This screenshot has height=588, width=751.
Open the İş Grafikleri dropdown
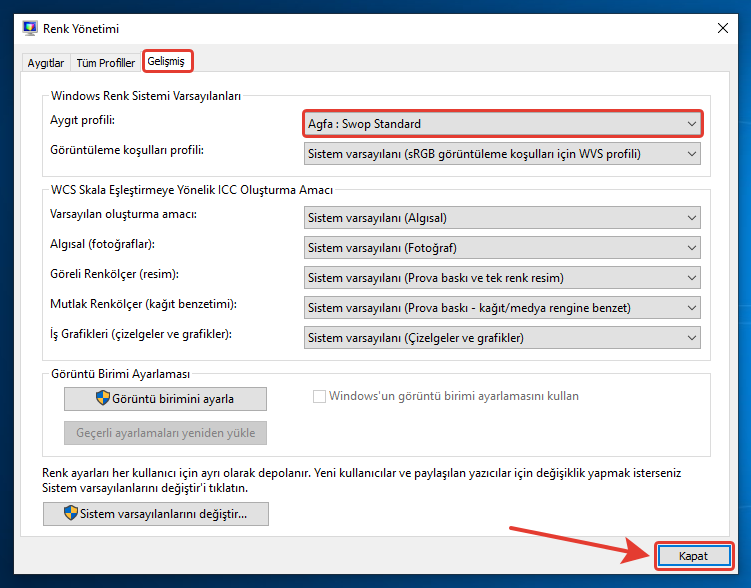pyautogui.click(x=501, y=337)
